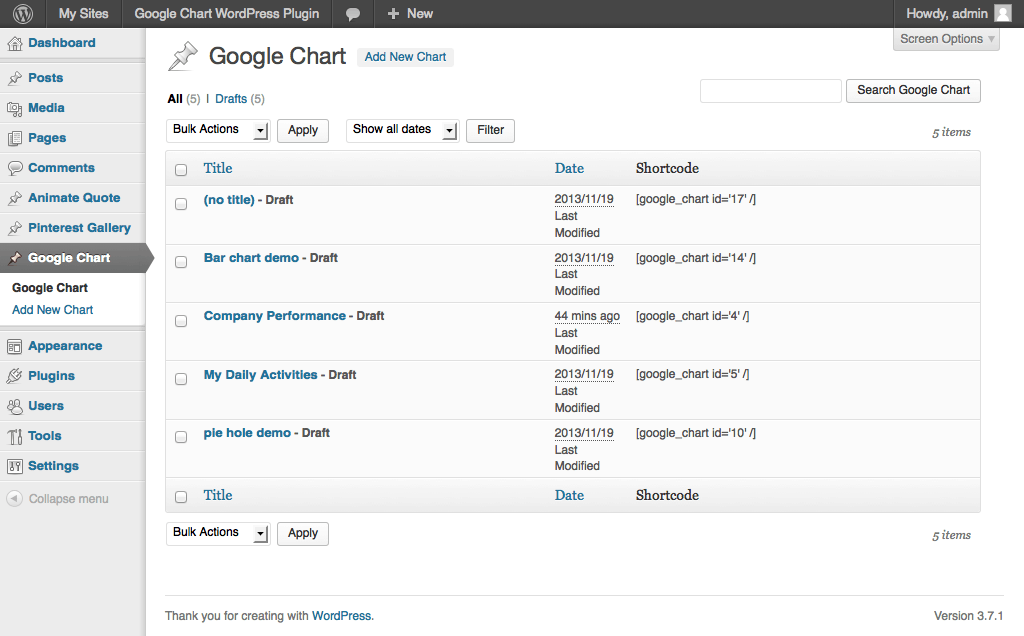The height and width of the screenshot is (636, 1024).
Task: Open the top Bulk Actions dropdown
Action: [218, 130]
